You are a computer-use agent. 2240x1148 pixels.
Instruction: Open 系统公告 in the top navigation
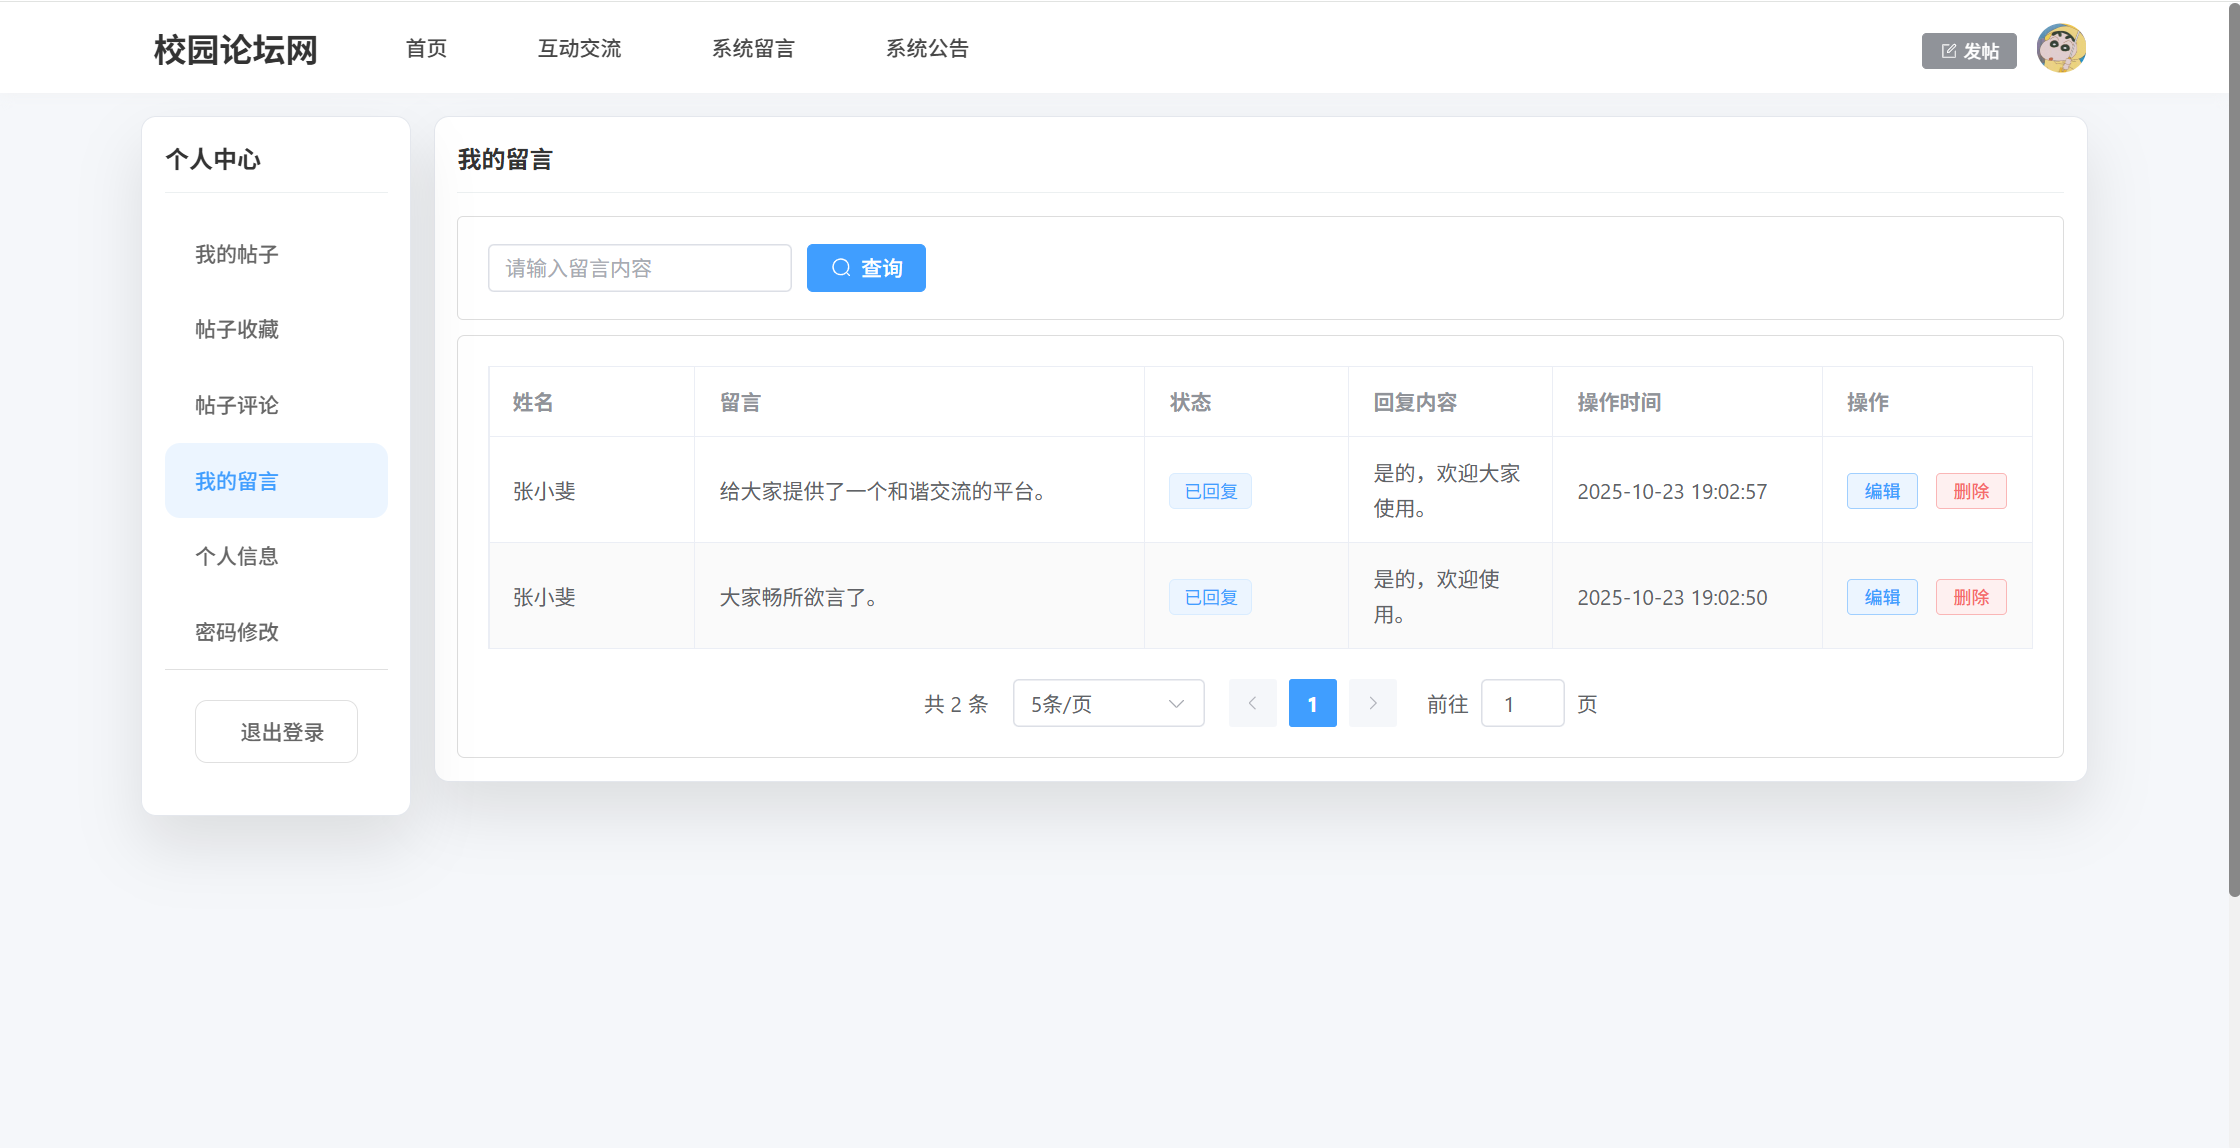[x=927, y=48]
